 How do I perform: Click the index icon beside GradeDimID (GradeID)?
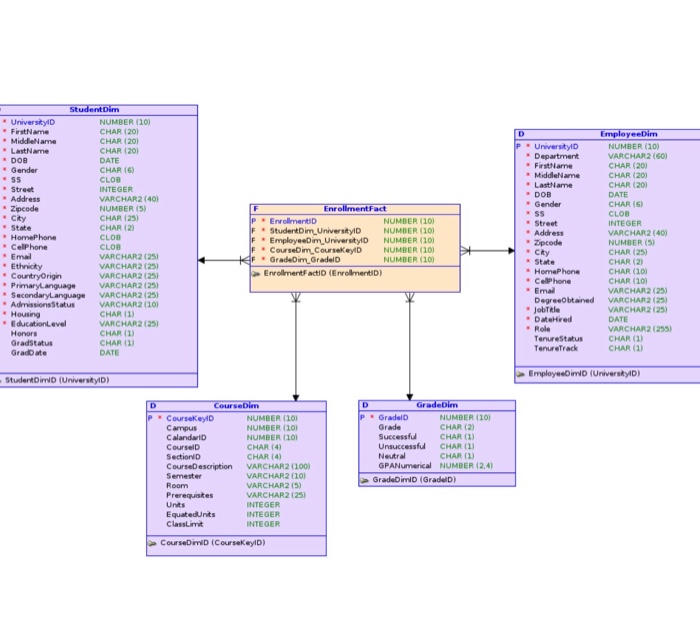(364, 480)
